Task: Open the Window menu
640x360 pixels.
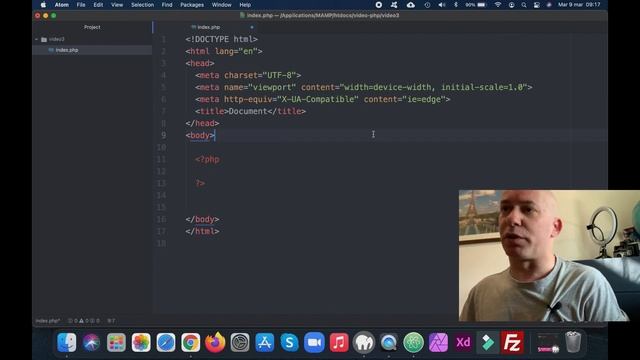Action: (x=222, y=5)
